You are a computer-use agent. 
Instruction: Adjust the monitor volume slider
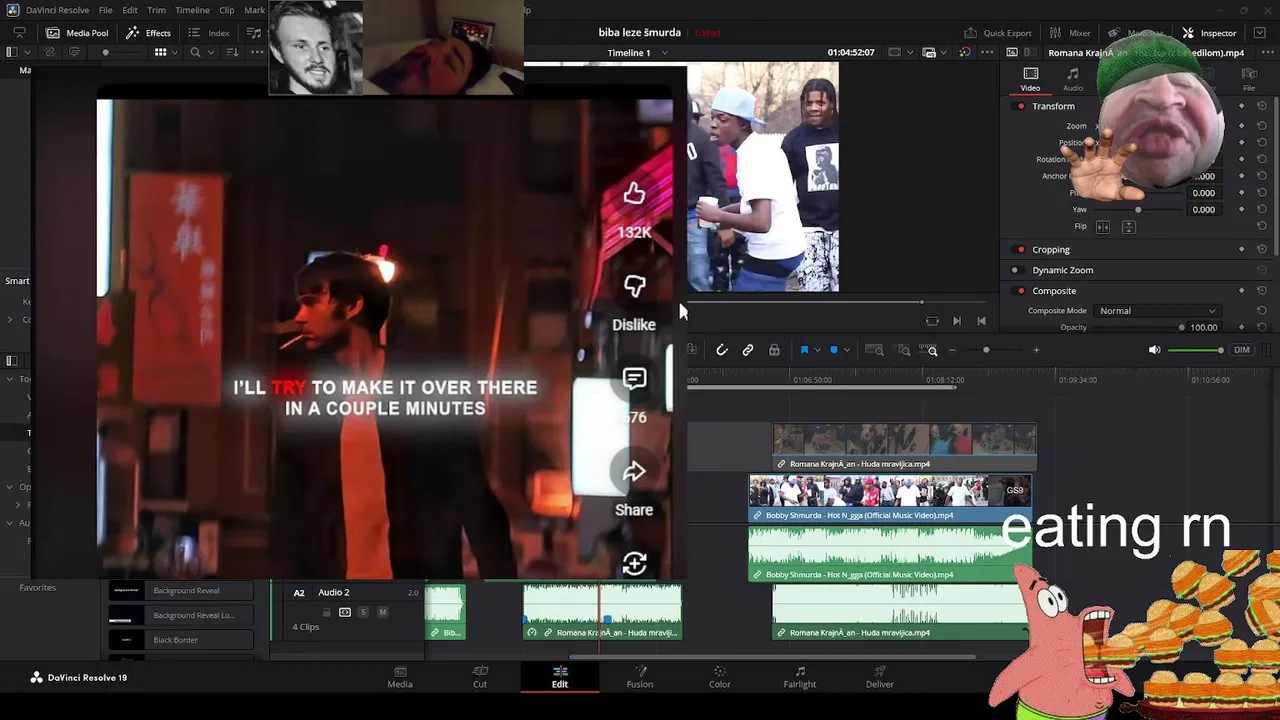1195,350
